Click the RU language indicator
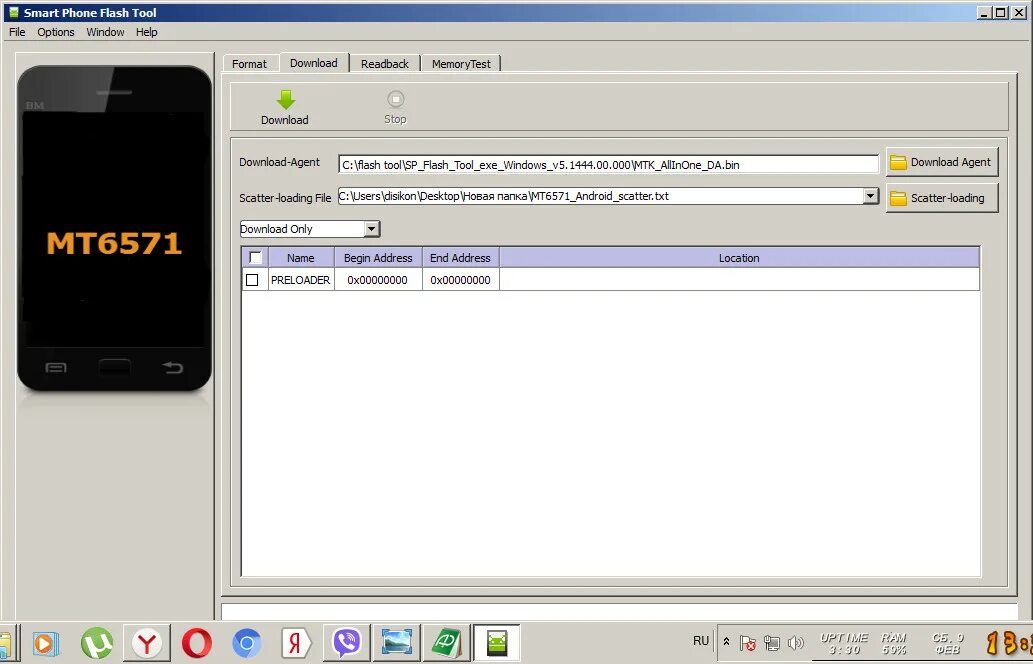 coord(701,641)
